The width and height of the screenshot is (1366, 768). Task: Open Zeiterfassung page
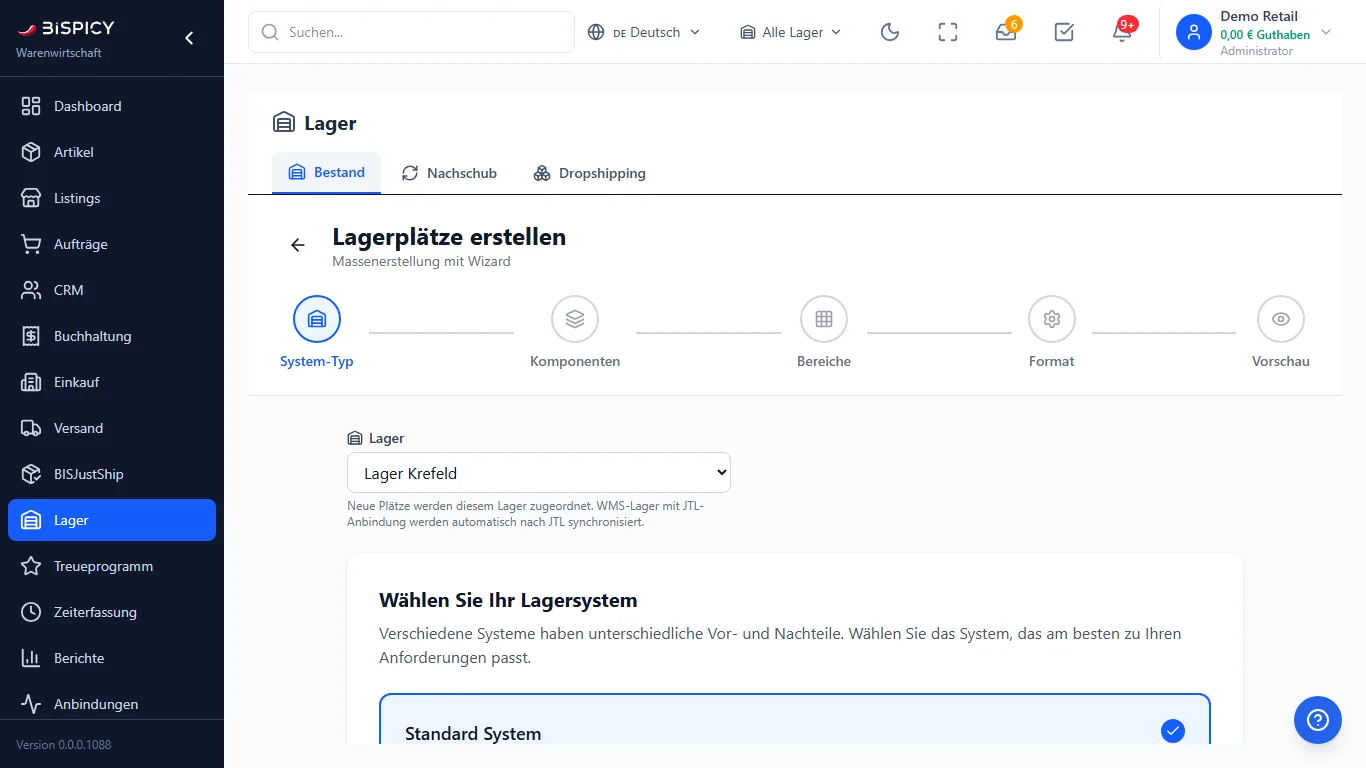tap(112, 612)
